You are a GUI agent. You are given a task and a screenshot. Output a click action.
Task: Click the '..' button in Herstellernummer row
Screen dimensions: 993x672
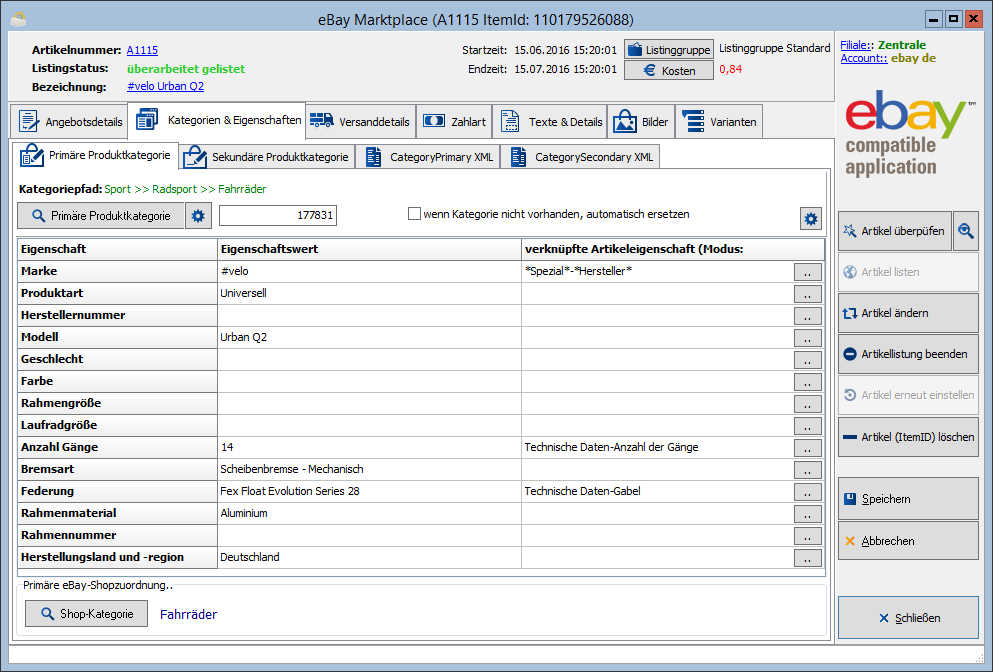tap(807, 315)
